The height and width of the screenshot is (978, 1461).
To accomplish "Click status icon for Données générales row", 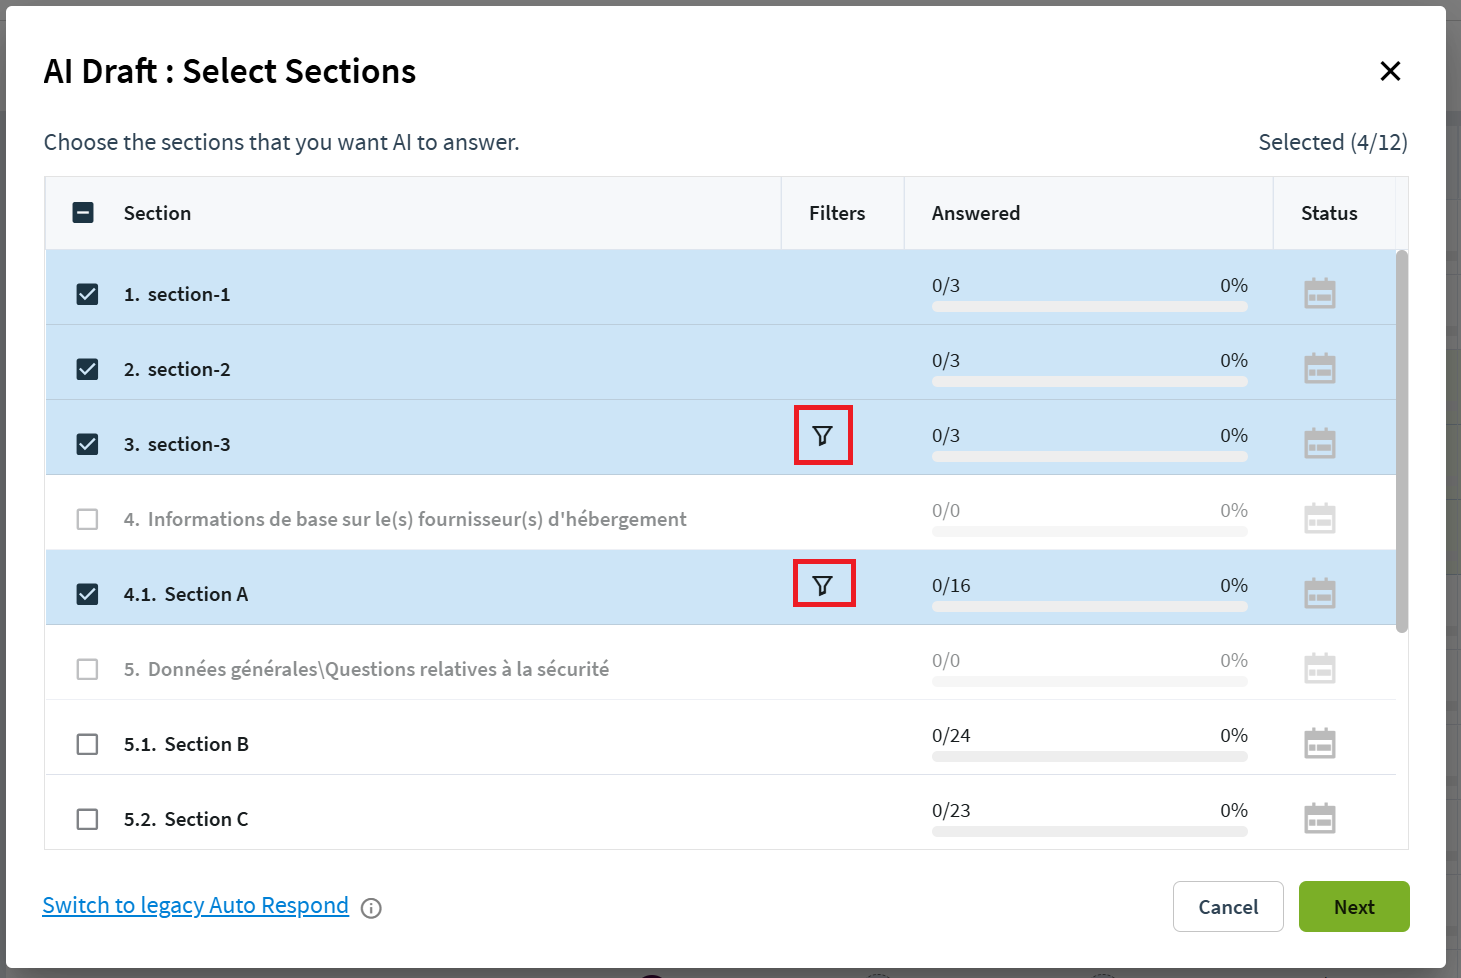I will tap(1320, 668).
